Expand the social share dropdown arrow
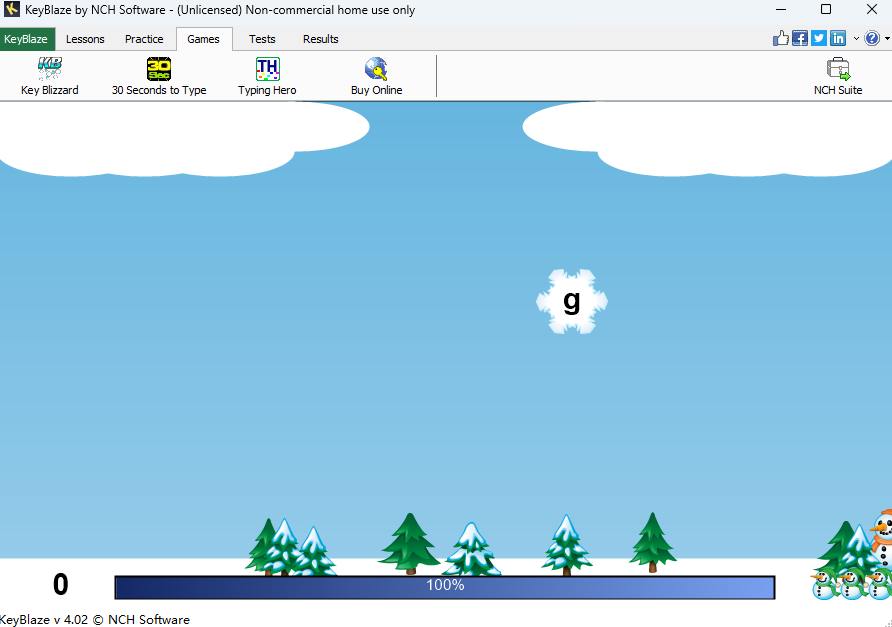This screenshot has height=627, width=892. 856,39
